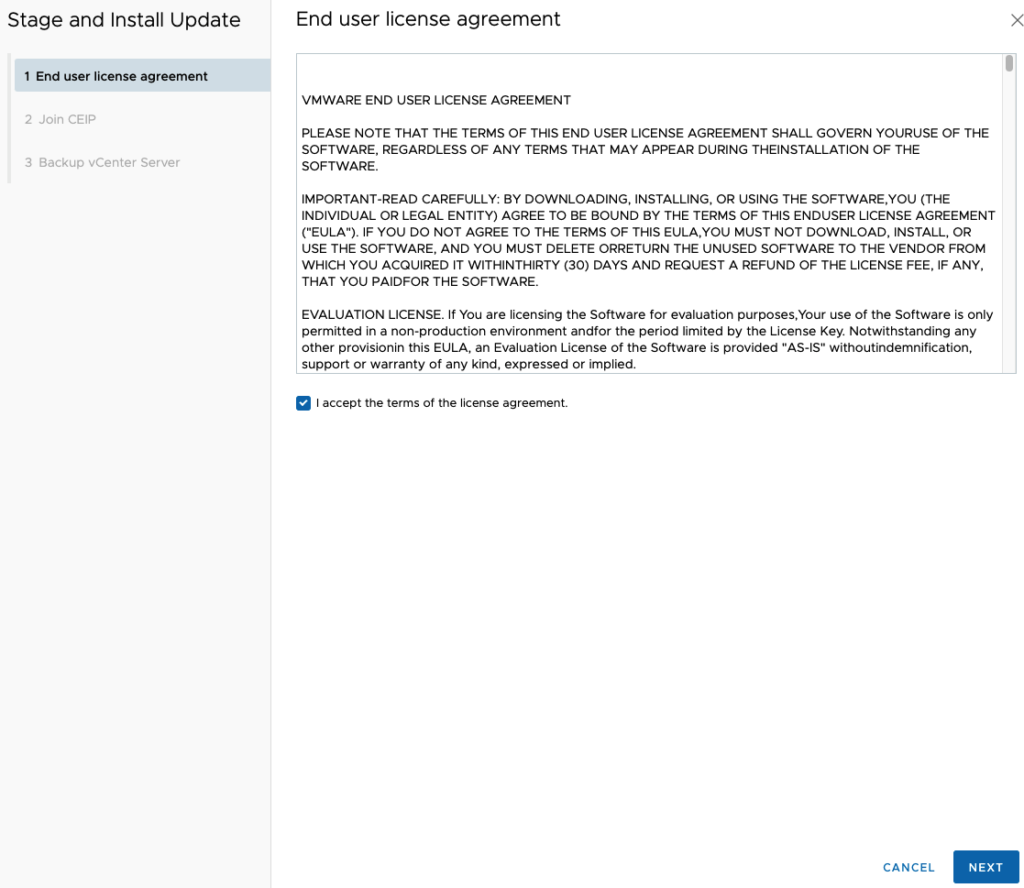Open step 3 Backup vCenter Server
Viewport: 1024px width, 888px height.
(x=109, y=162)
